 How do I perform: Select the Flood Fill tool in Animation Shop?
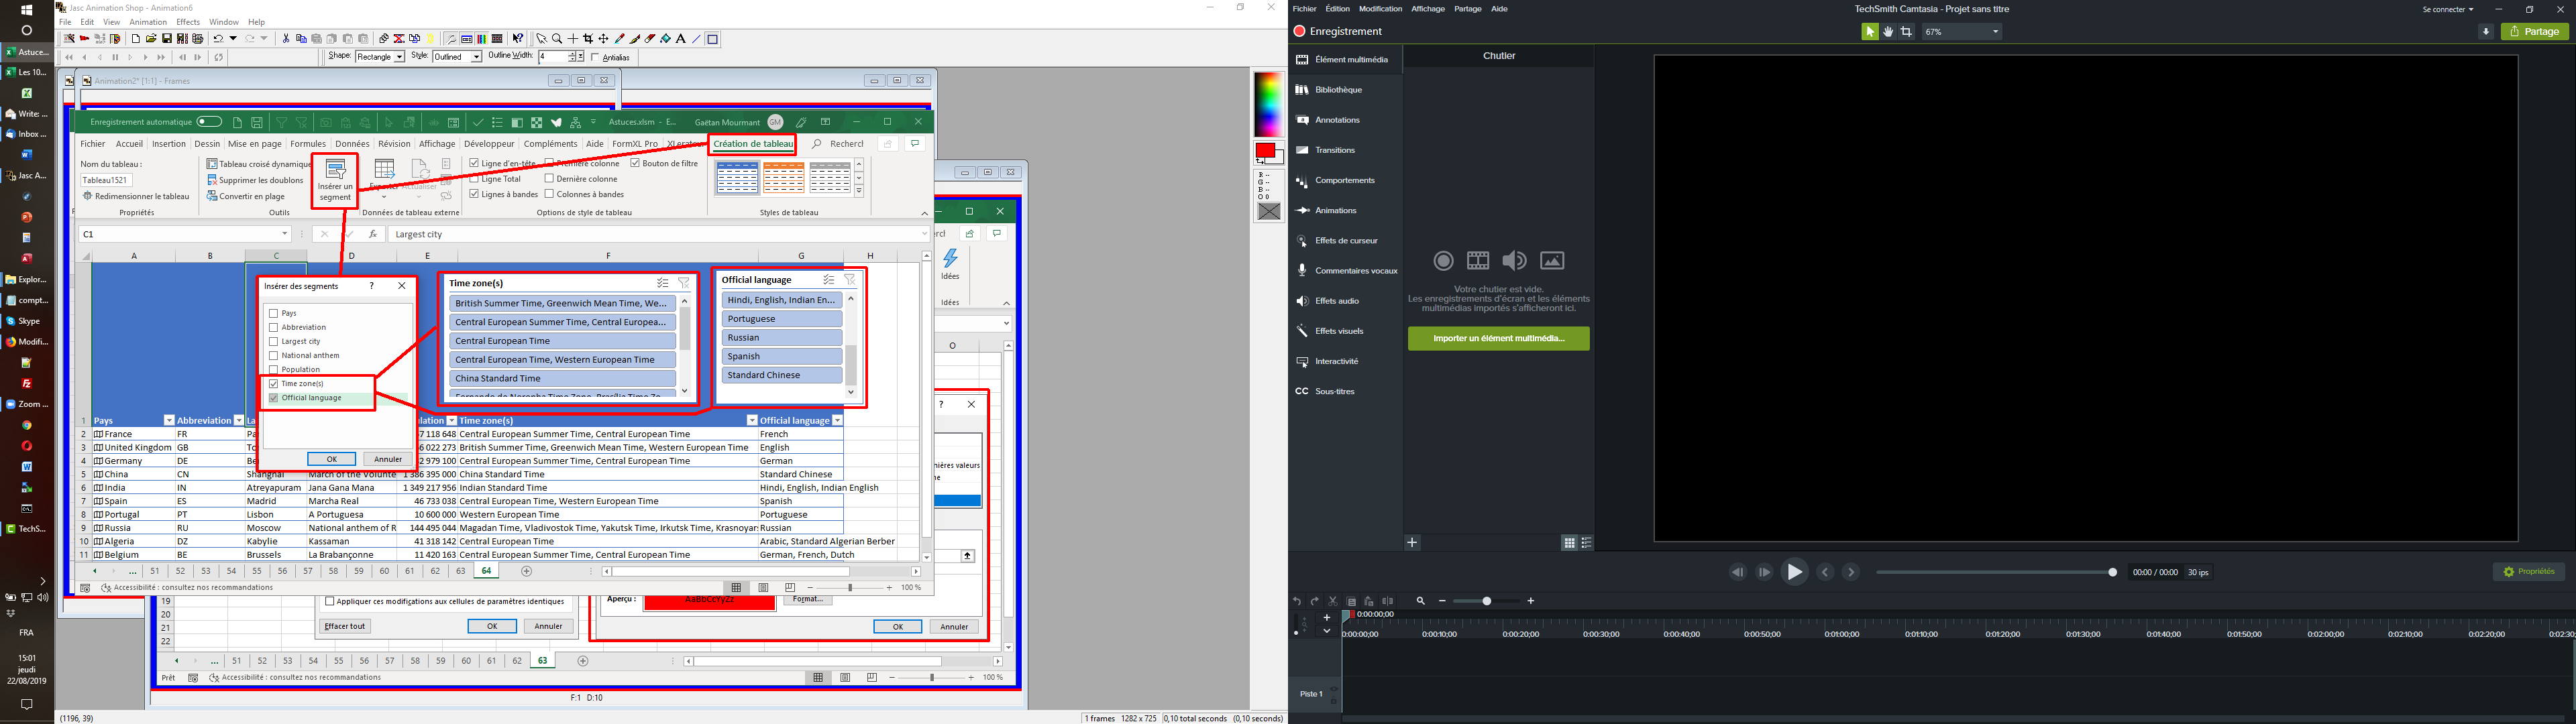[x=665, y=39]
